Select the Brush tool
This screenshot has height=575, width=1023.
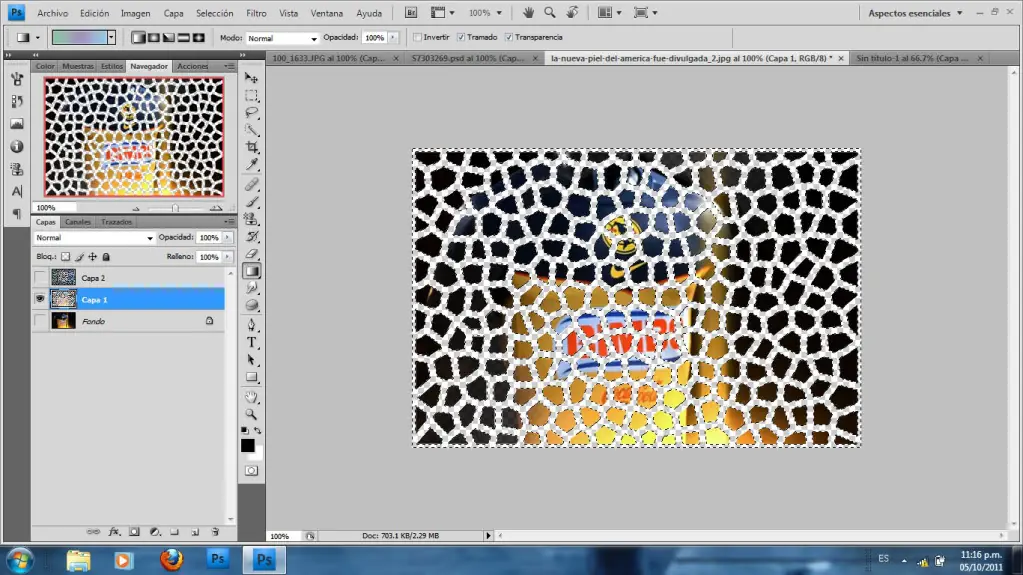pyautogui.click(x=251, y=202)
